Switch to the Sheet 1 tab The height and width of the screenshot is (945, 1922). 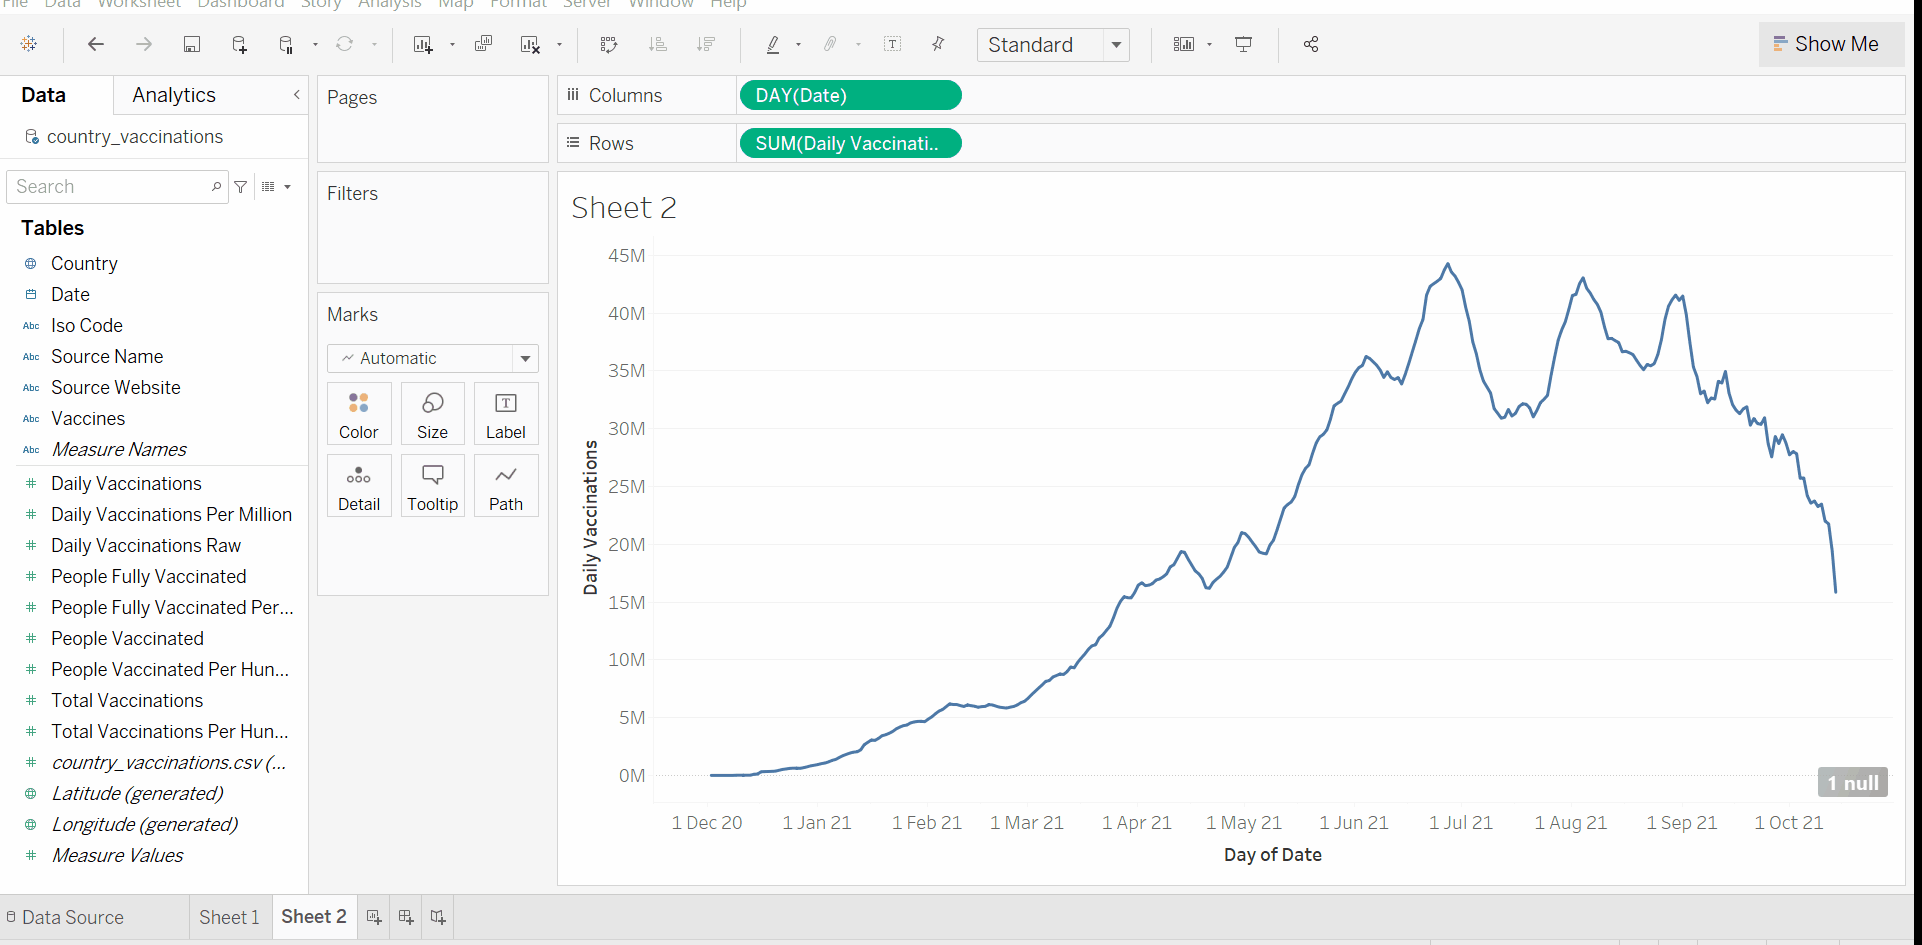[229, 917]
